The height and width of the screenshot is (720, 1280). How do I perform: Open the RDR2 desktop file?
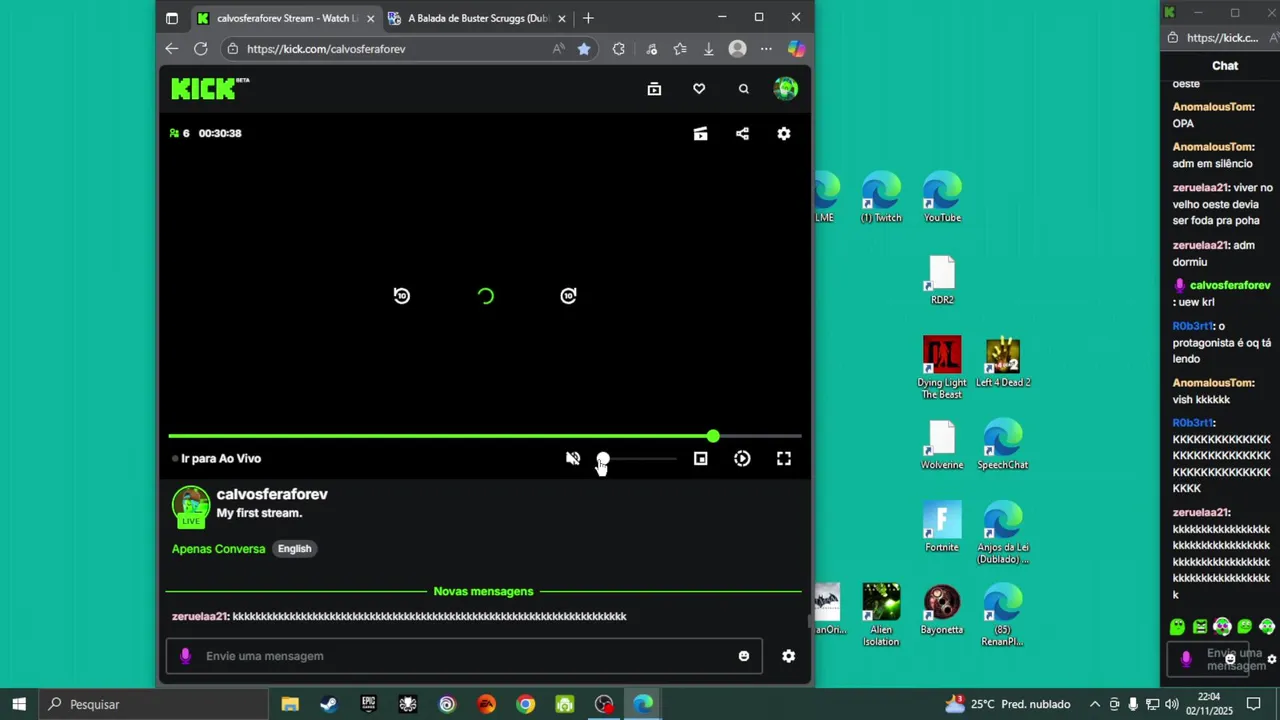(942, 280)
